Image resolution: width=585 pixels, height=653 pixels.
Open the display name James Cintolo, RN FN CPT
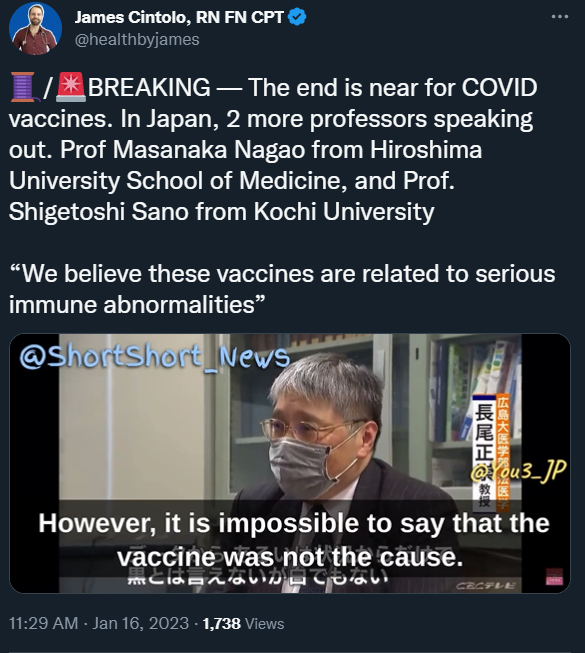point(179,17)
